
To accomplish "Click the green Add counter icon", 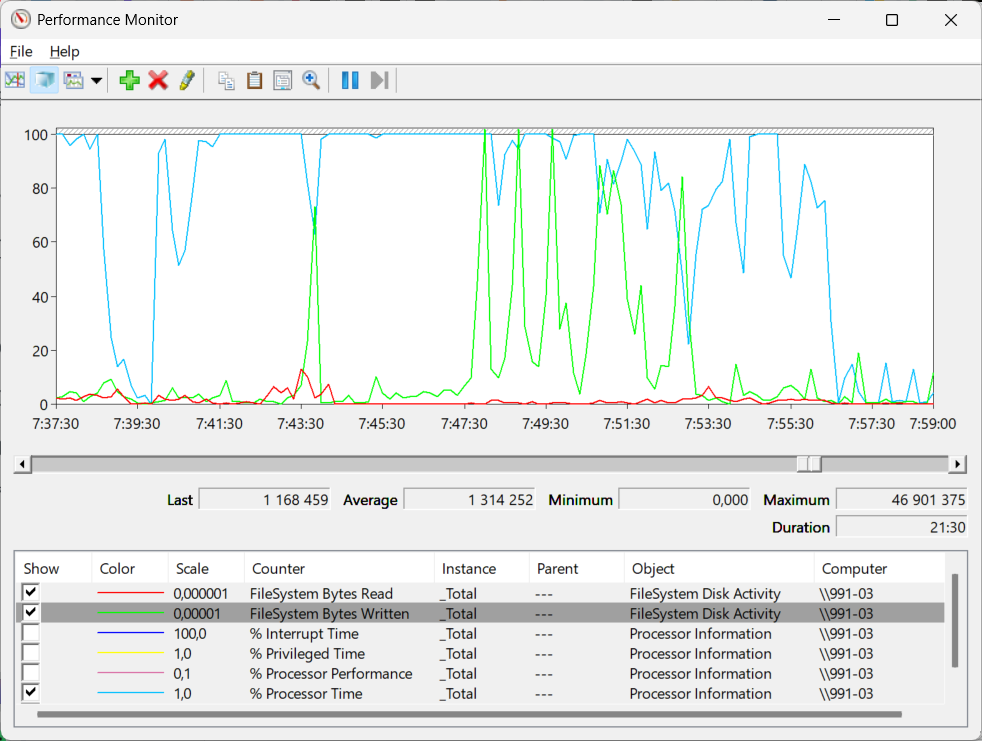I will 129,80.
